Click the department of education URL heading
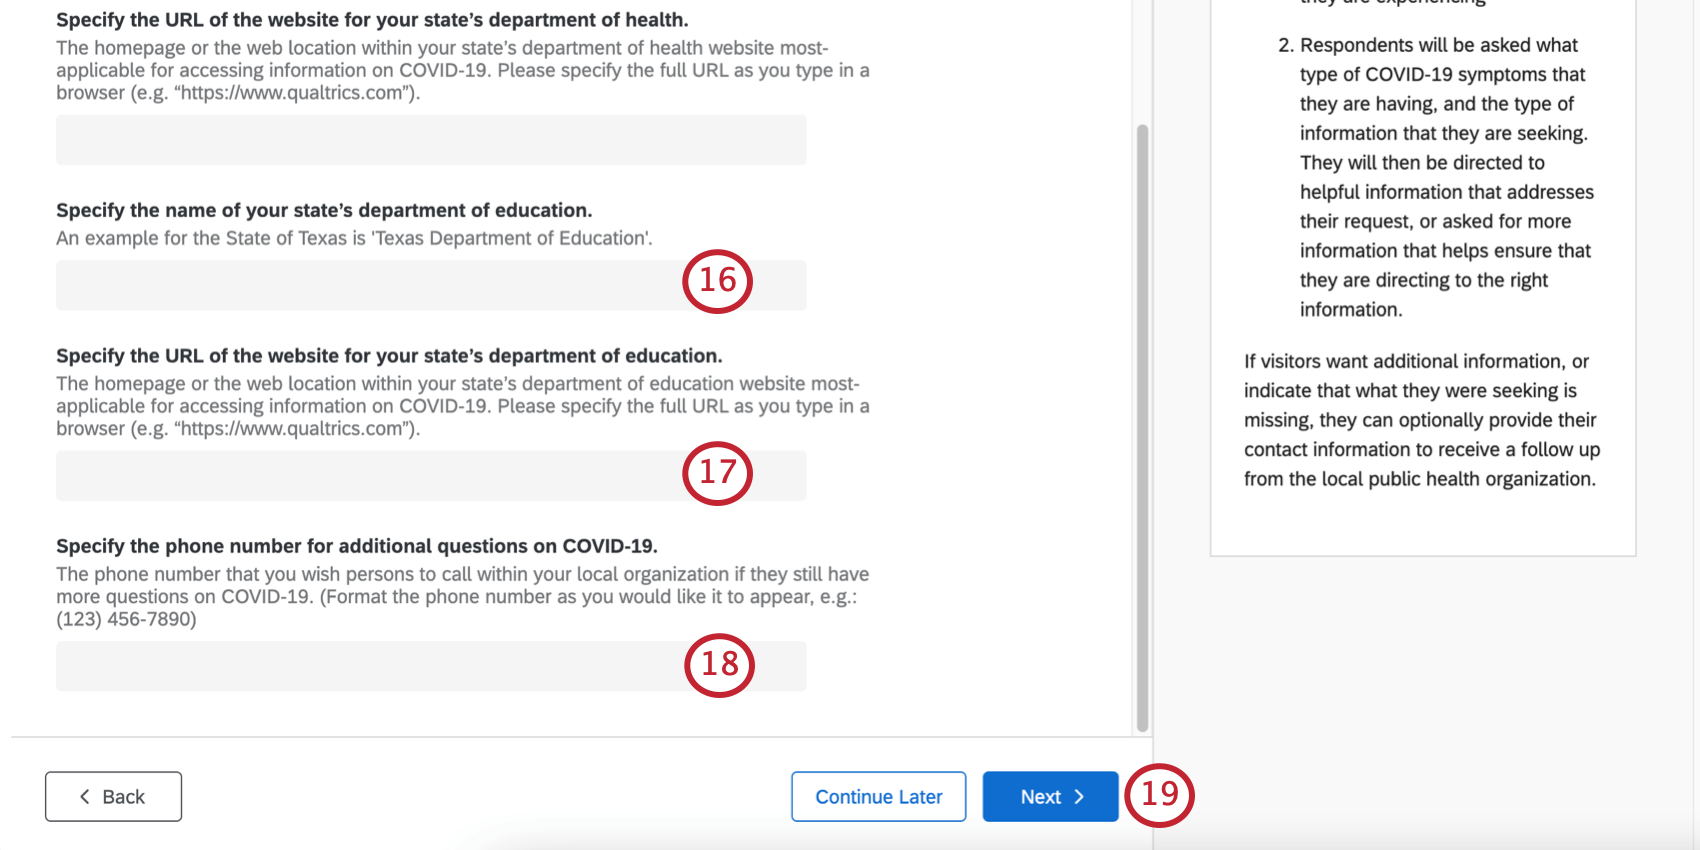Screen dimensions: 1700x850 [389, 356]
